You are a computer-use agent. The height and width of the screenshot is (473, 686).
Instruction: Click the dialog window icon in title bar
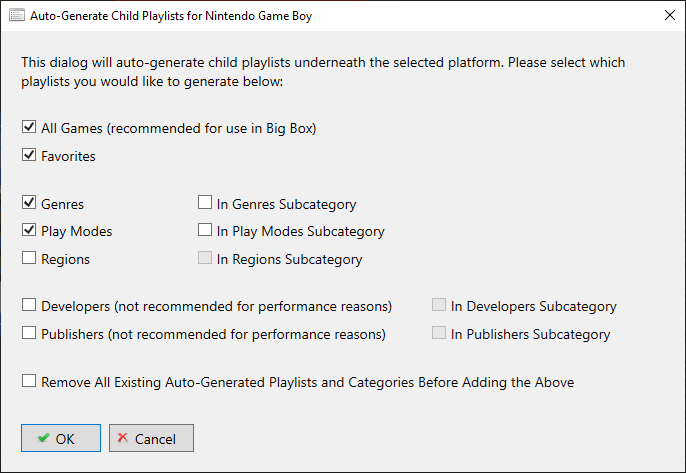point(17,15)
